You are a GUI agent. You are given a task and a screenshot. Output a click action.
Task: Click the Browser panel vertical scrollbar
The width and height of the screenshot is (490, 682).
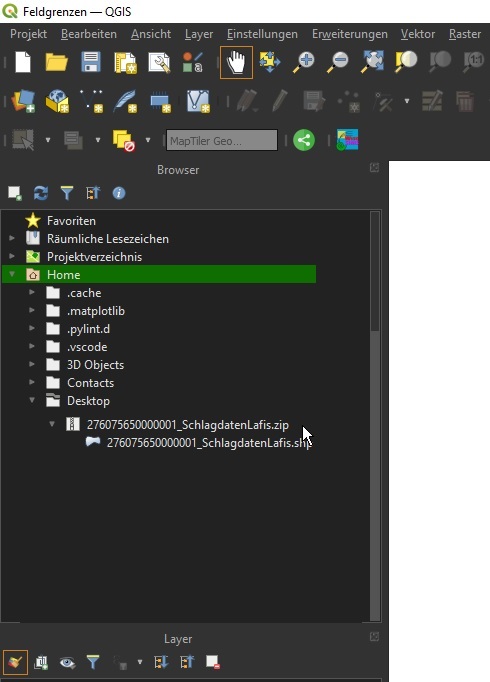(375, 416)
